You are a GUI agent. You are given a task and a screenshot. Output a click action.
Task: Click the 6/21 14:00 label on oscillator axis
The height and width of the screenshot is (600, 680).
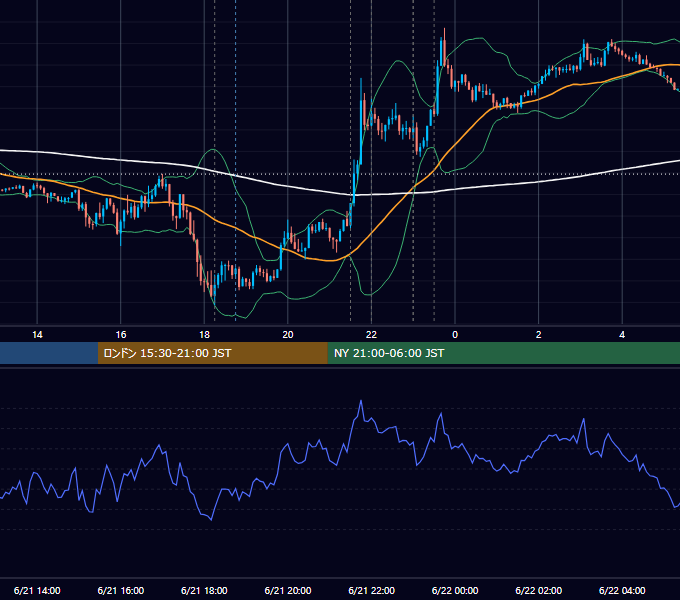pyautogui.click(x=37, y=590)
